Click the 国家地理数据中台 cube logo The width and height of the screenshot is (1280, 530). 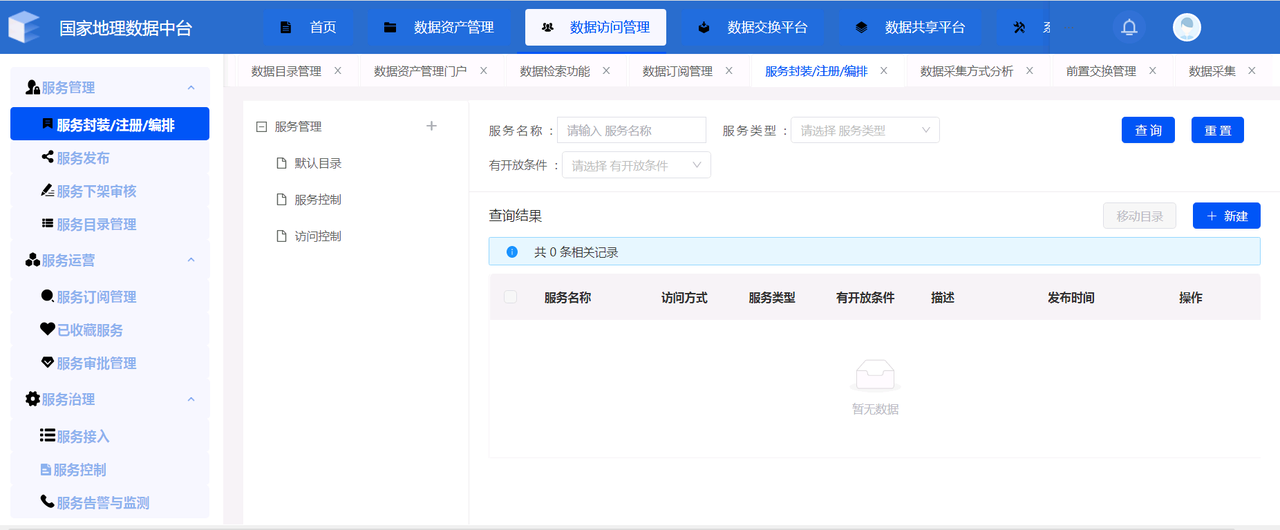tap(24, 28)
